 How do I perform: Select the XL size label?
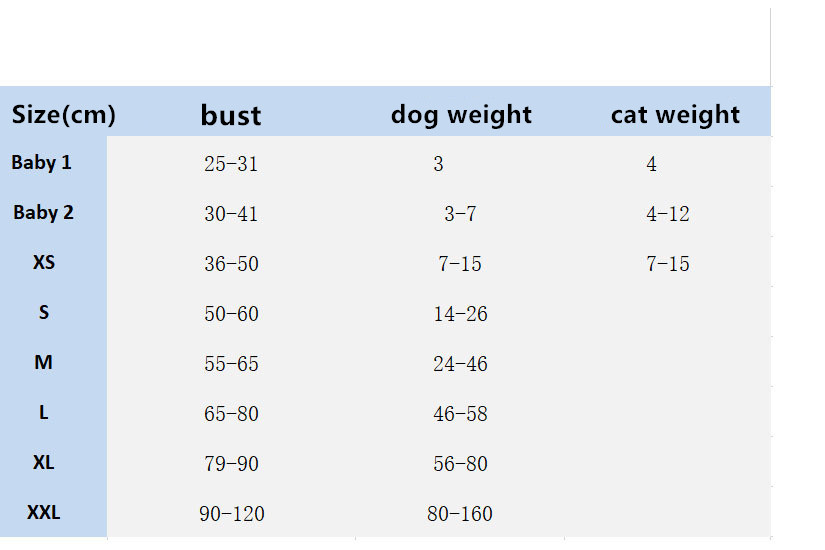click(44, 463)
